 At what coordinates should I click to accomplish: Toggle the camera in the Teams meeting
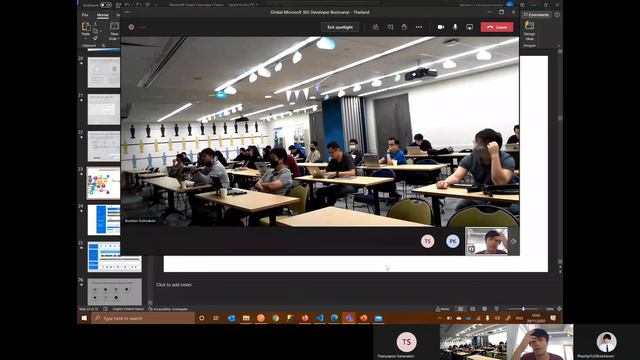pos(441,27)
